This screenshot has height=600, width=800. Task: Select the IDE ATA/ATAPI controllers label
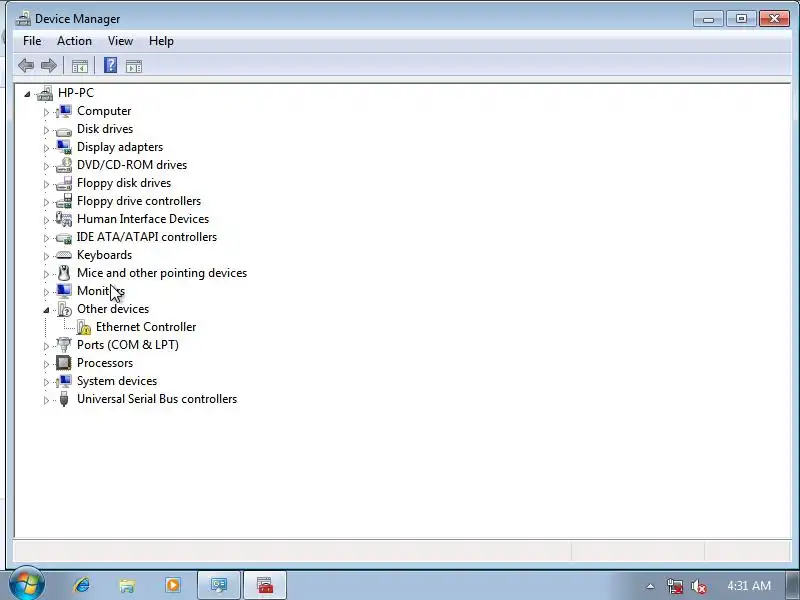(x=147, y=237)
